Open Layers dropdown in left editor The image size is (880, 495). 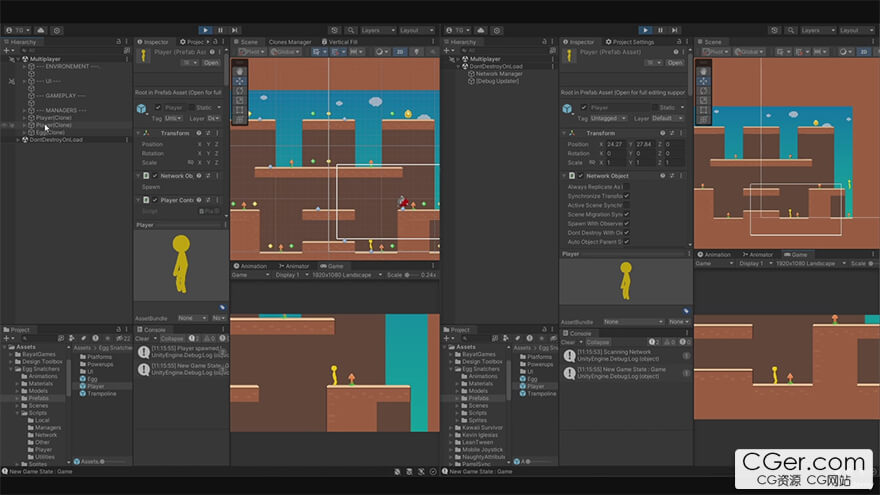[378, 30]
